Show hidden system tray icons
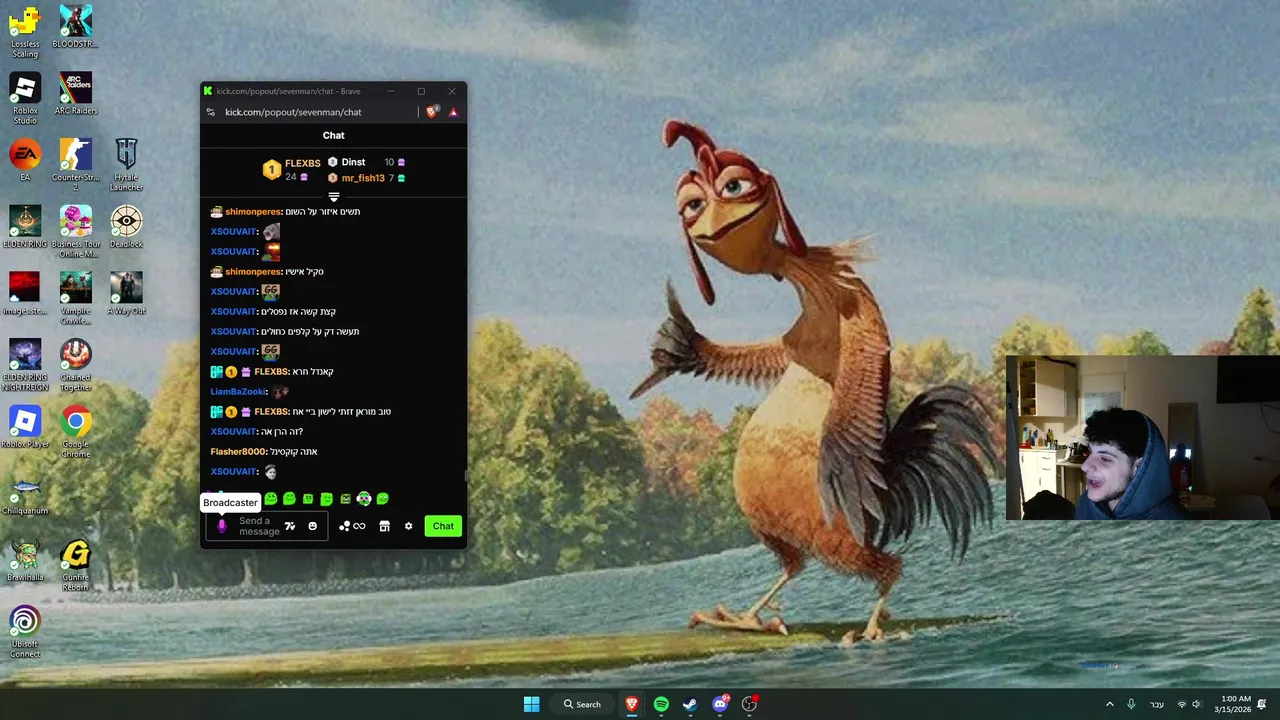1280x720 pixels. click(1109, 704)
